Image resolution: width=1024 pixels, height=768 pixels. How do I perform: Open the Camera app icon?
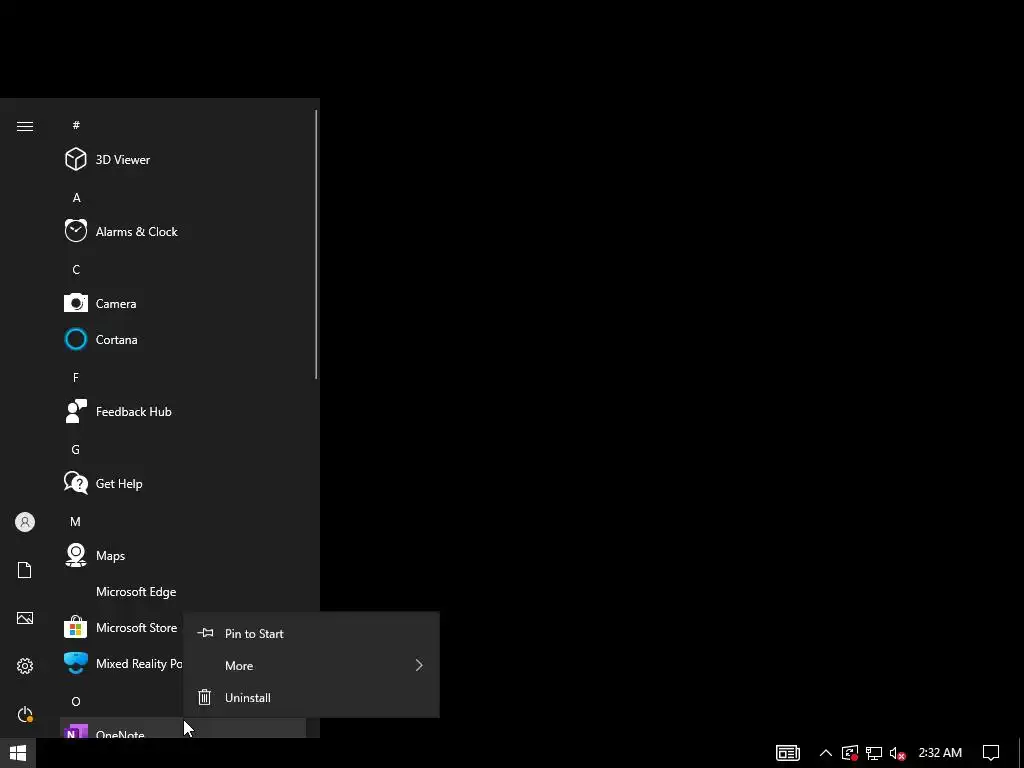click(76, 303)
